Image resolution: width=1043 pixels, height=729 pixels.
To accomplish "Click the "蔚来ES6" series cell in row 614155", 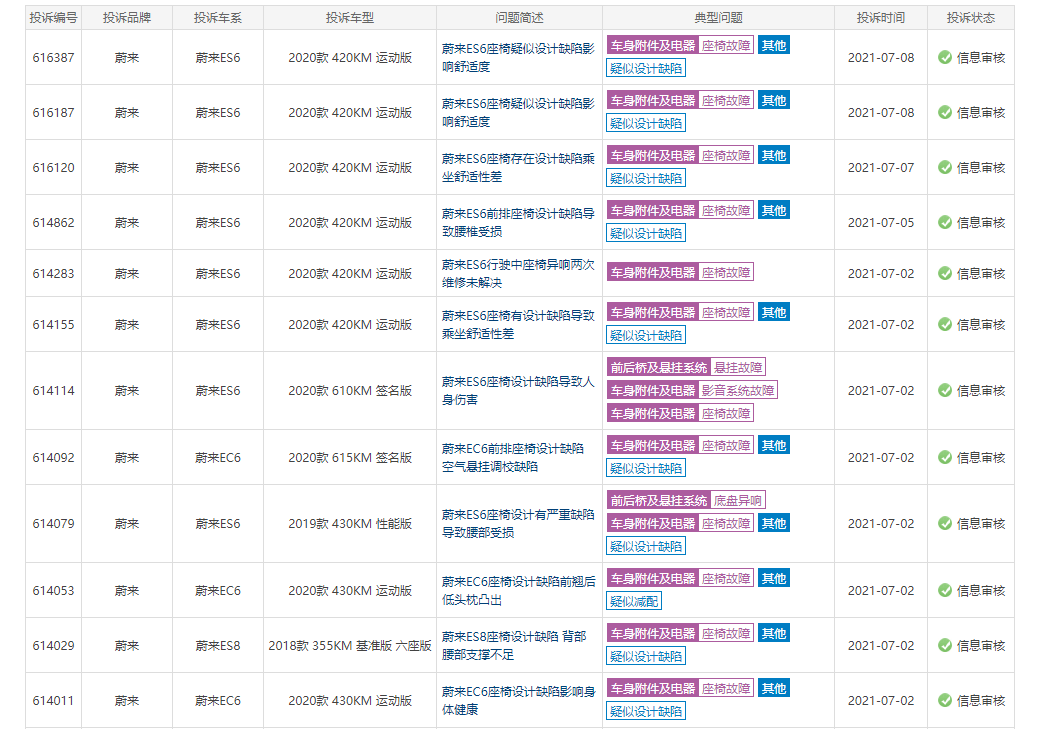I will coord(218,325).
